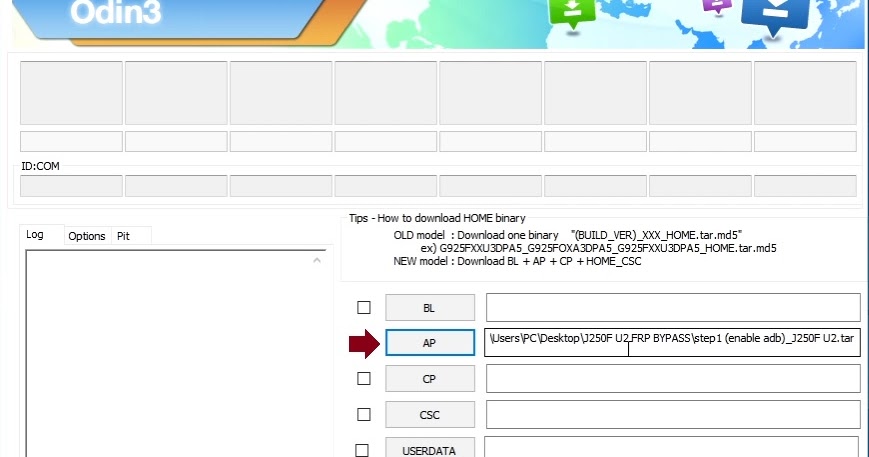This screenshot has height=457, width=869.
Task: Switch to the Options tab
Action: tap(87, 236)
